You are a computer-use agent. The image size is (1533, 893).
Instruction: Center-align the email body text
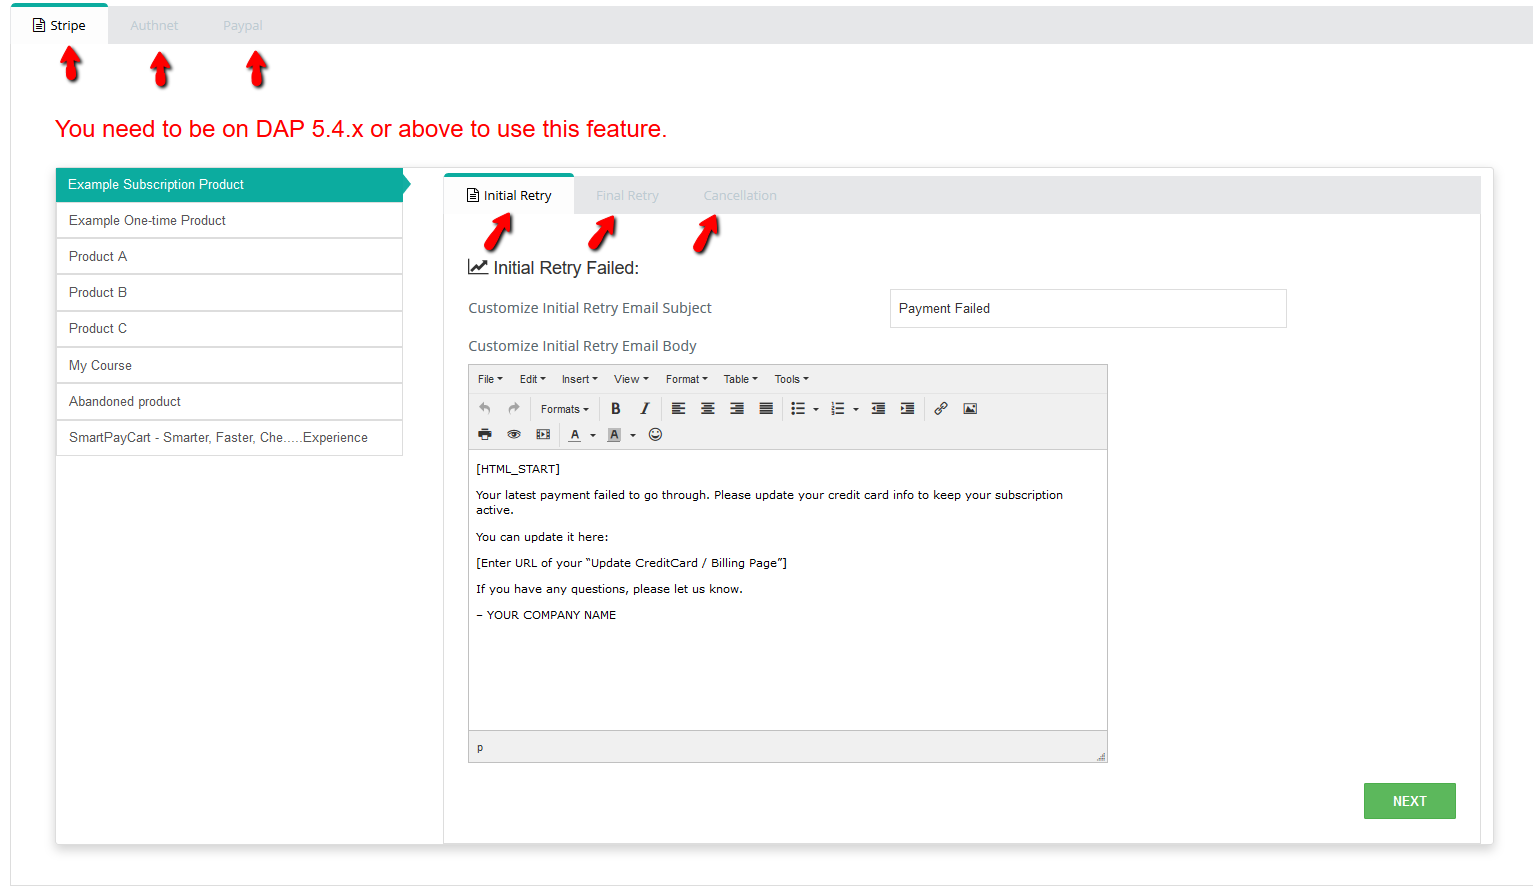pyautogui.click(x=708, y=409)
